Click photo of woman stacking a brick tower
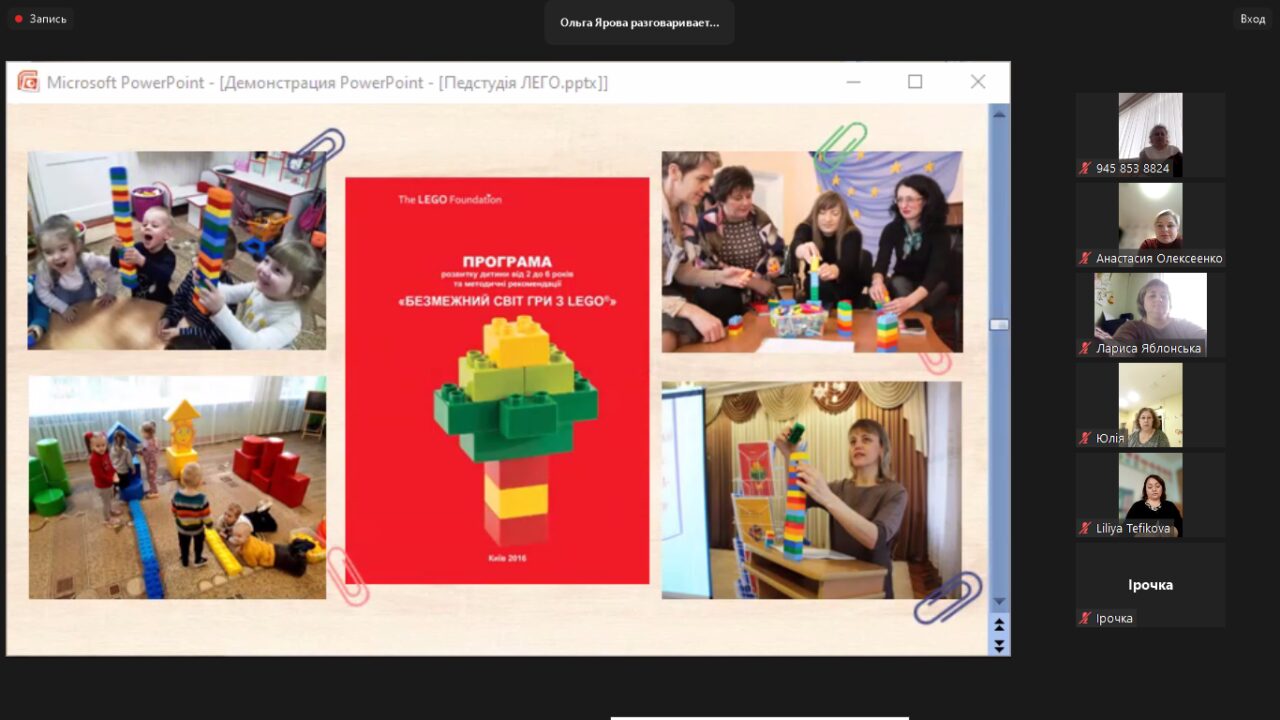 pos(812,490)
